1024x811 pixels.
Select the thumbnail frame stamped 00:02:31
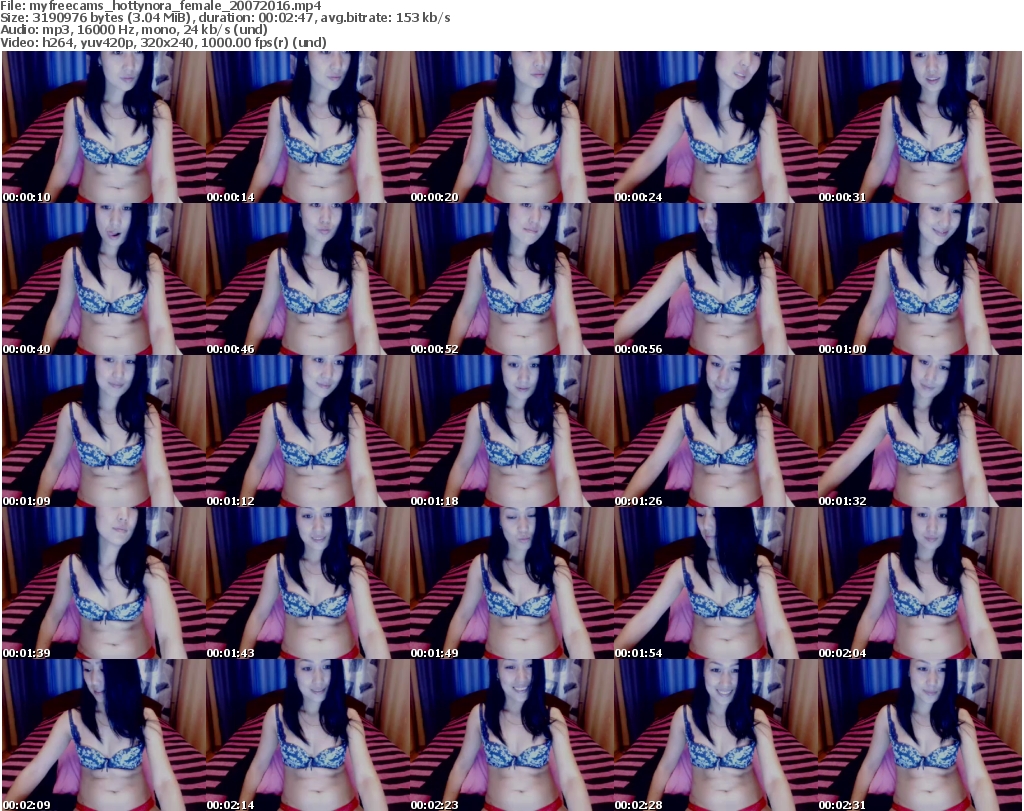tap(920, 735)
